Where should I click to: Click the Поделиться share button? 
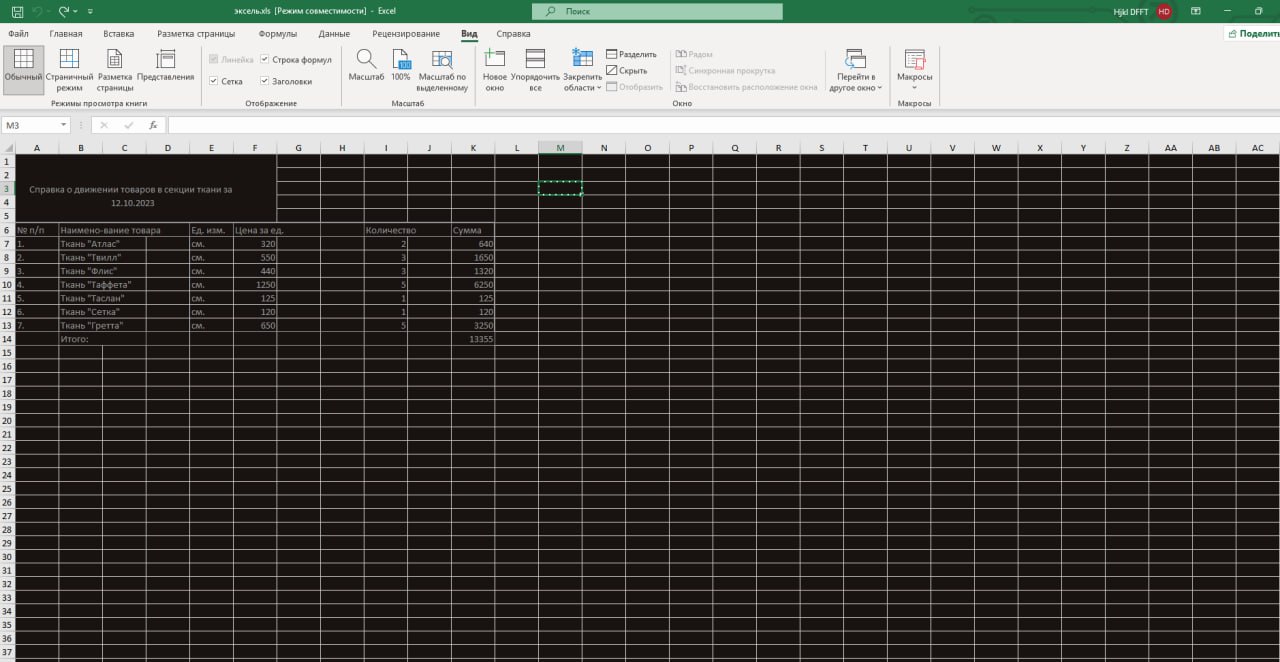[x=1253, y=33]
